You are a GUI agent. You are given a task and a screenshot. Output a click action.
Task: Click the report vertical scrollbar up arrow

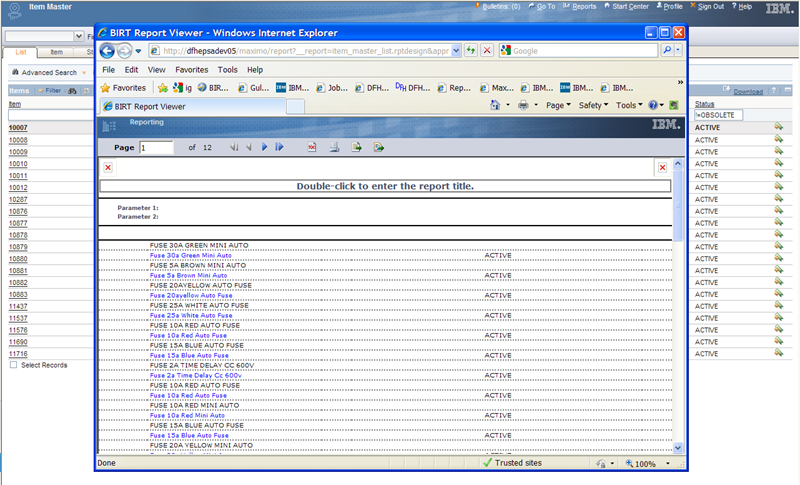pyautogui.click(x=678, y=164)
